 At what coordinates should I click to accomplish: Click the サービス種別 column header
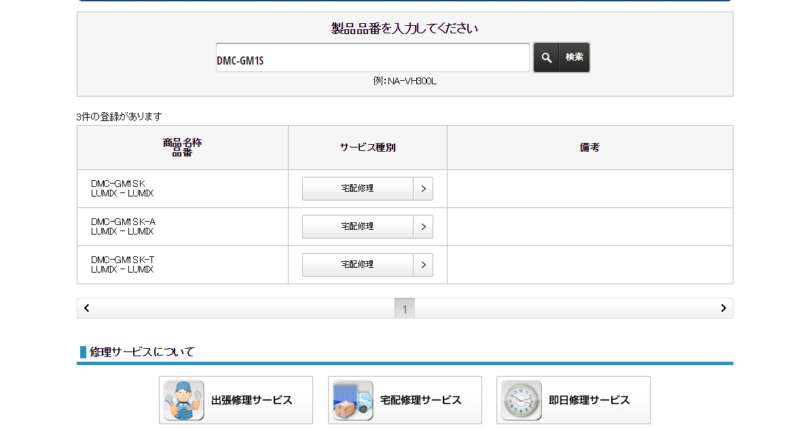368,147
